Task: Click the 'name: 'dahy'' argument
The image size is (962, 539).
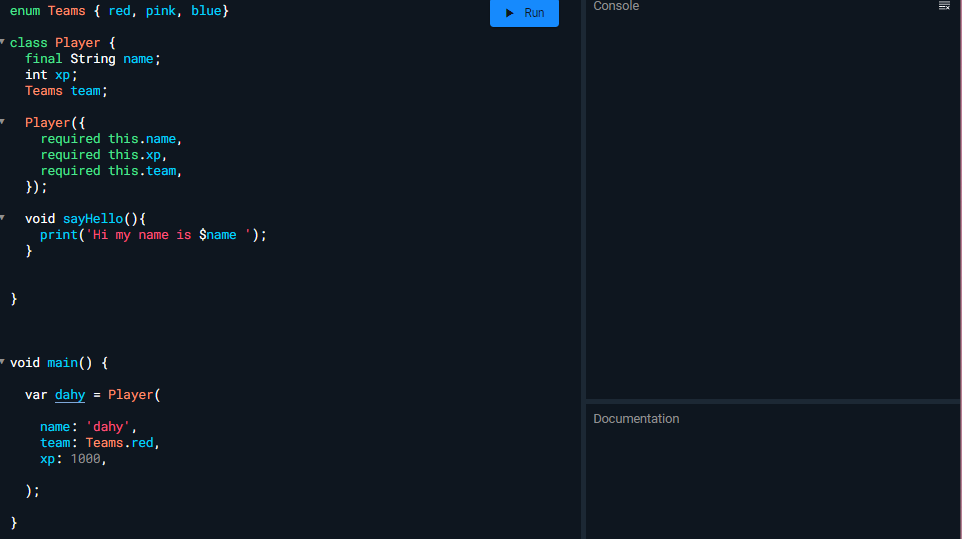Action: [88, 427]
